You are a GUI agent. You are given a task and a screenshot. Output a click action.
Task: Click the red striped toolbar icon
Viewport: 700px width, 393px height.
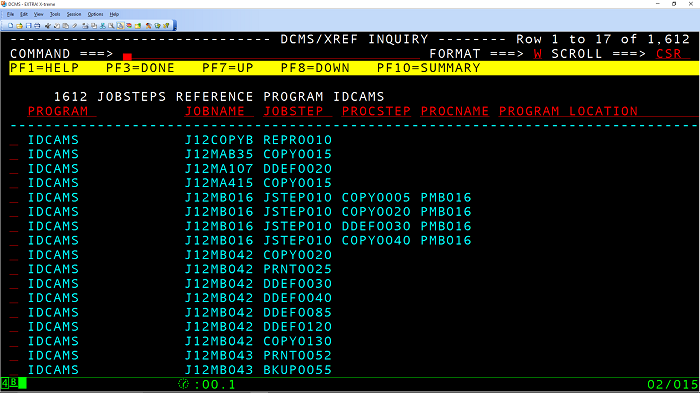point(129,26)
